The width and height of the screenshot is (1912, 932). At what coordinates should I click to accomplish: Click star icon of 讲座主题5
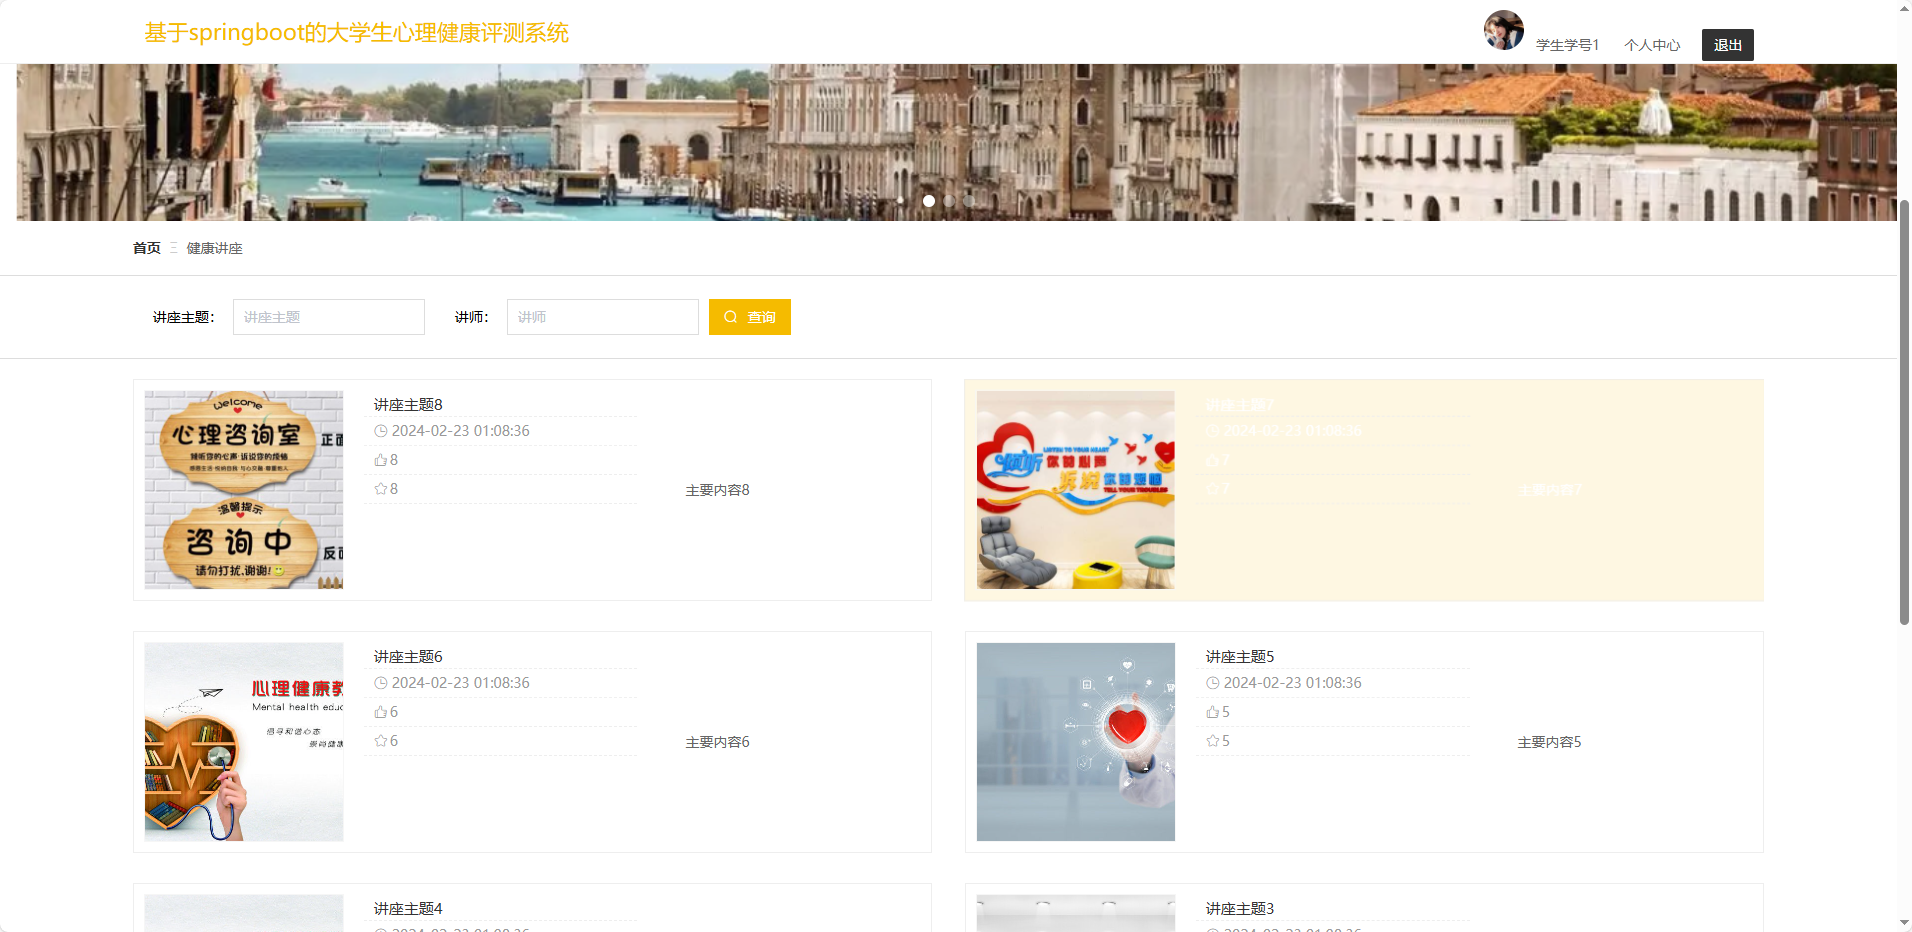(x=1212, y=741)
